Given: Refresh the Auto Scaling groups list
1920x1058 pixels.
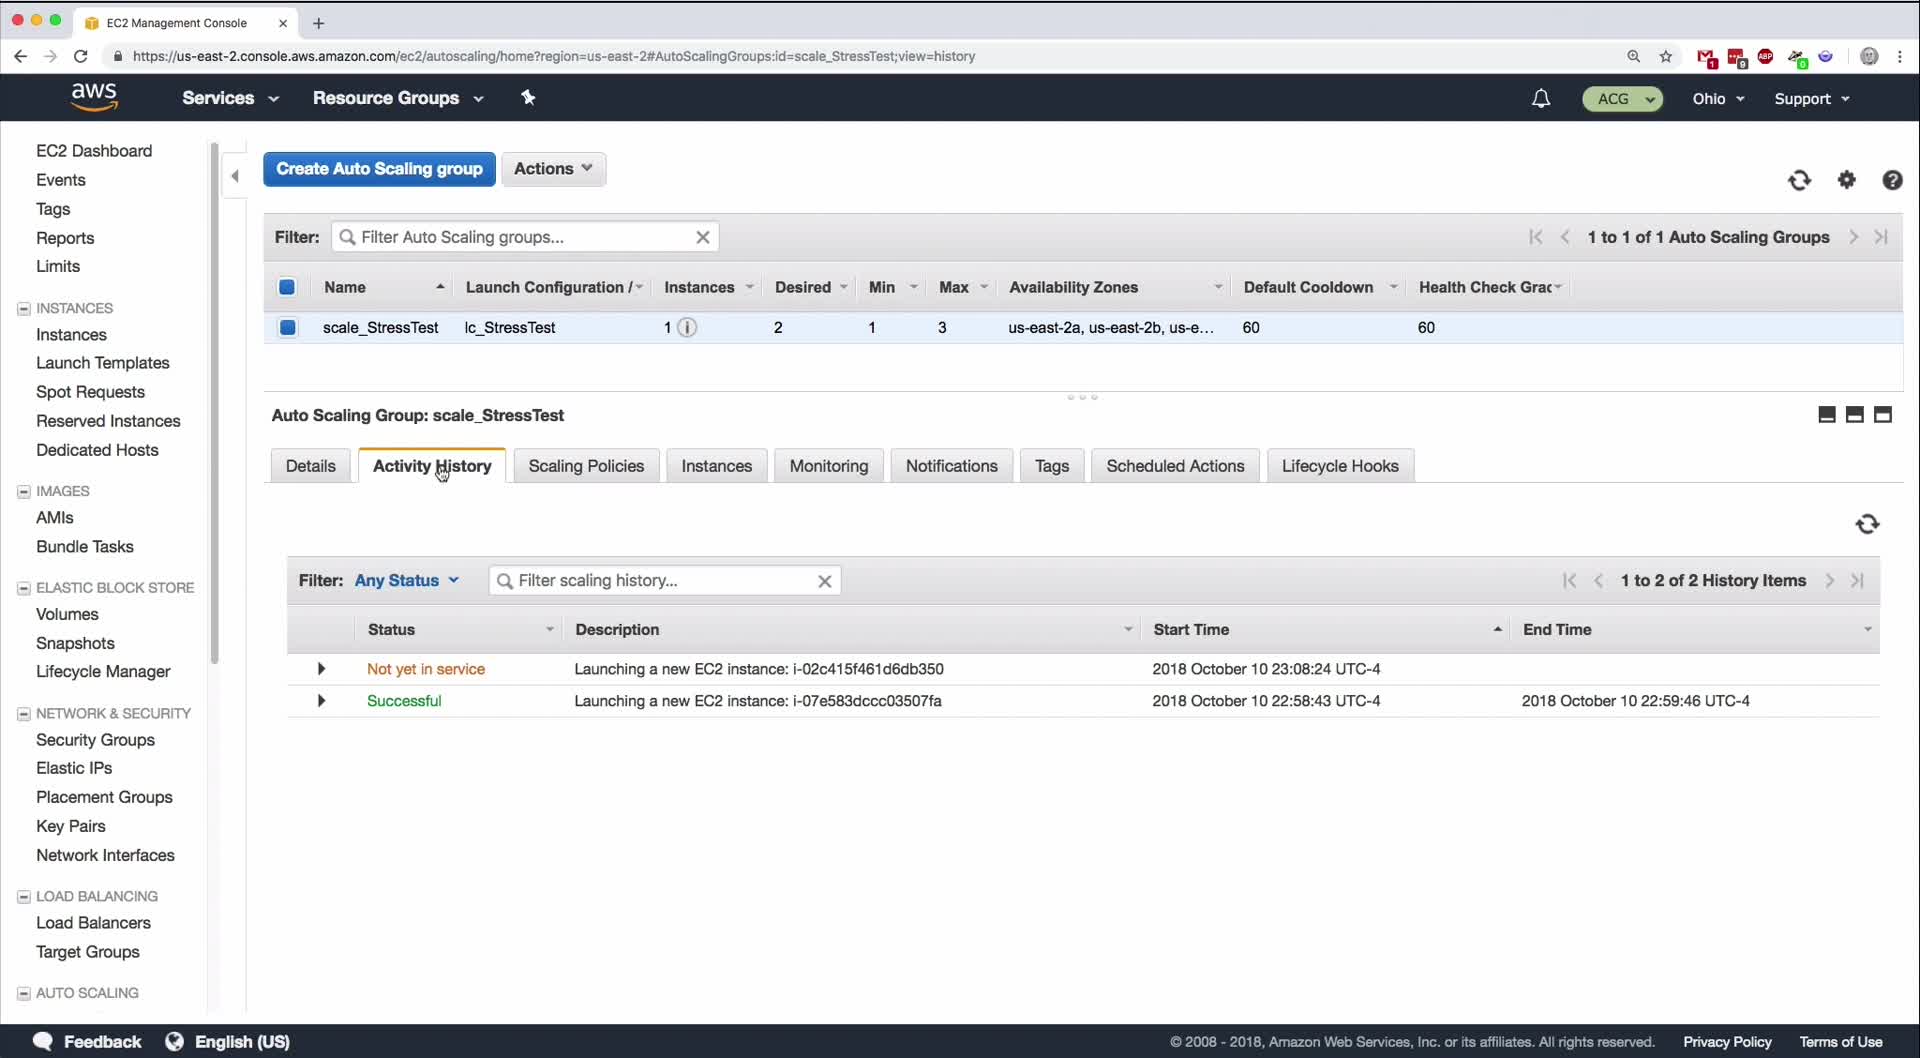Looking at the screenshot, I should click(1799, 180).
